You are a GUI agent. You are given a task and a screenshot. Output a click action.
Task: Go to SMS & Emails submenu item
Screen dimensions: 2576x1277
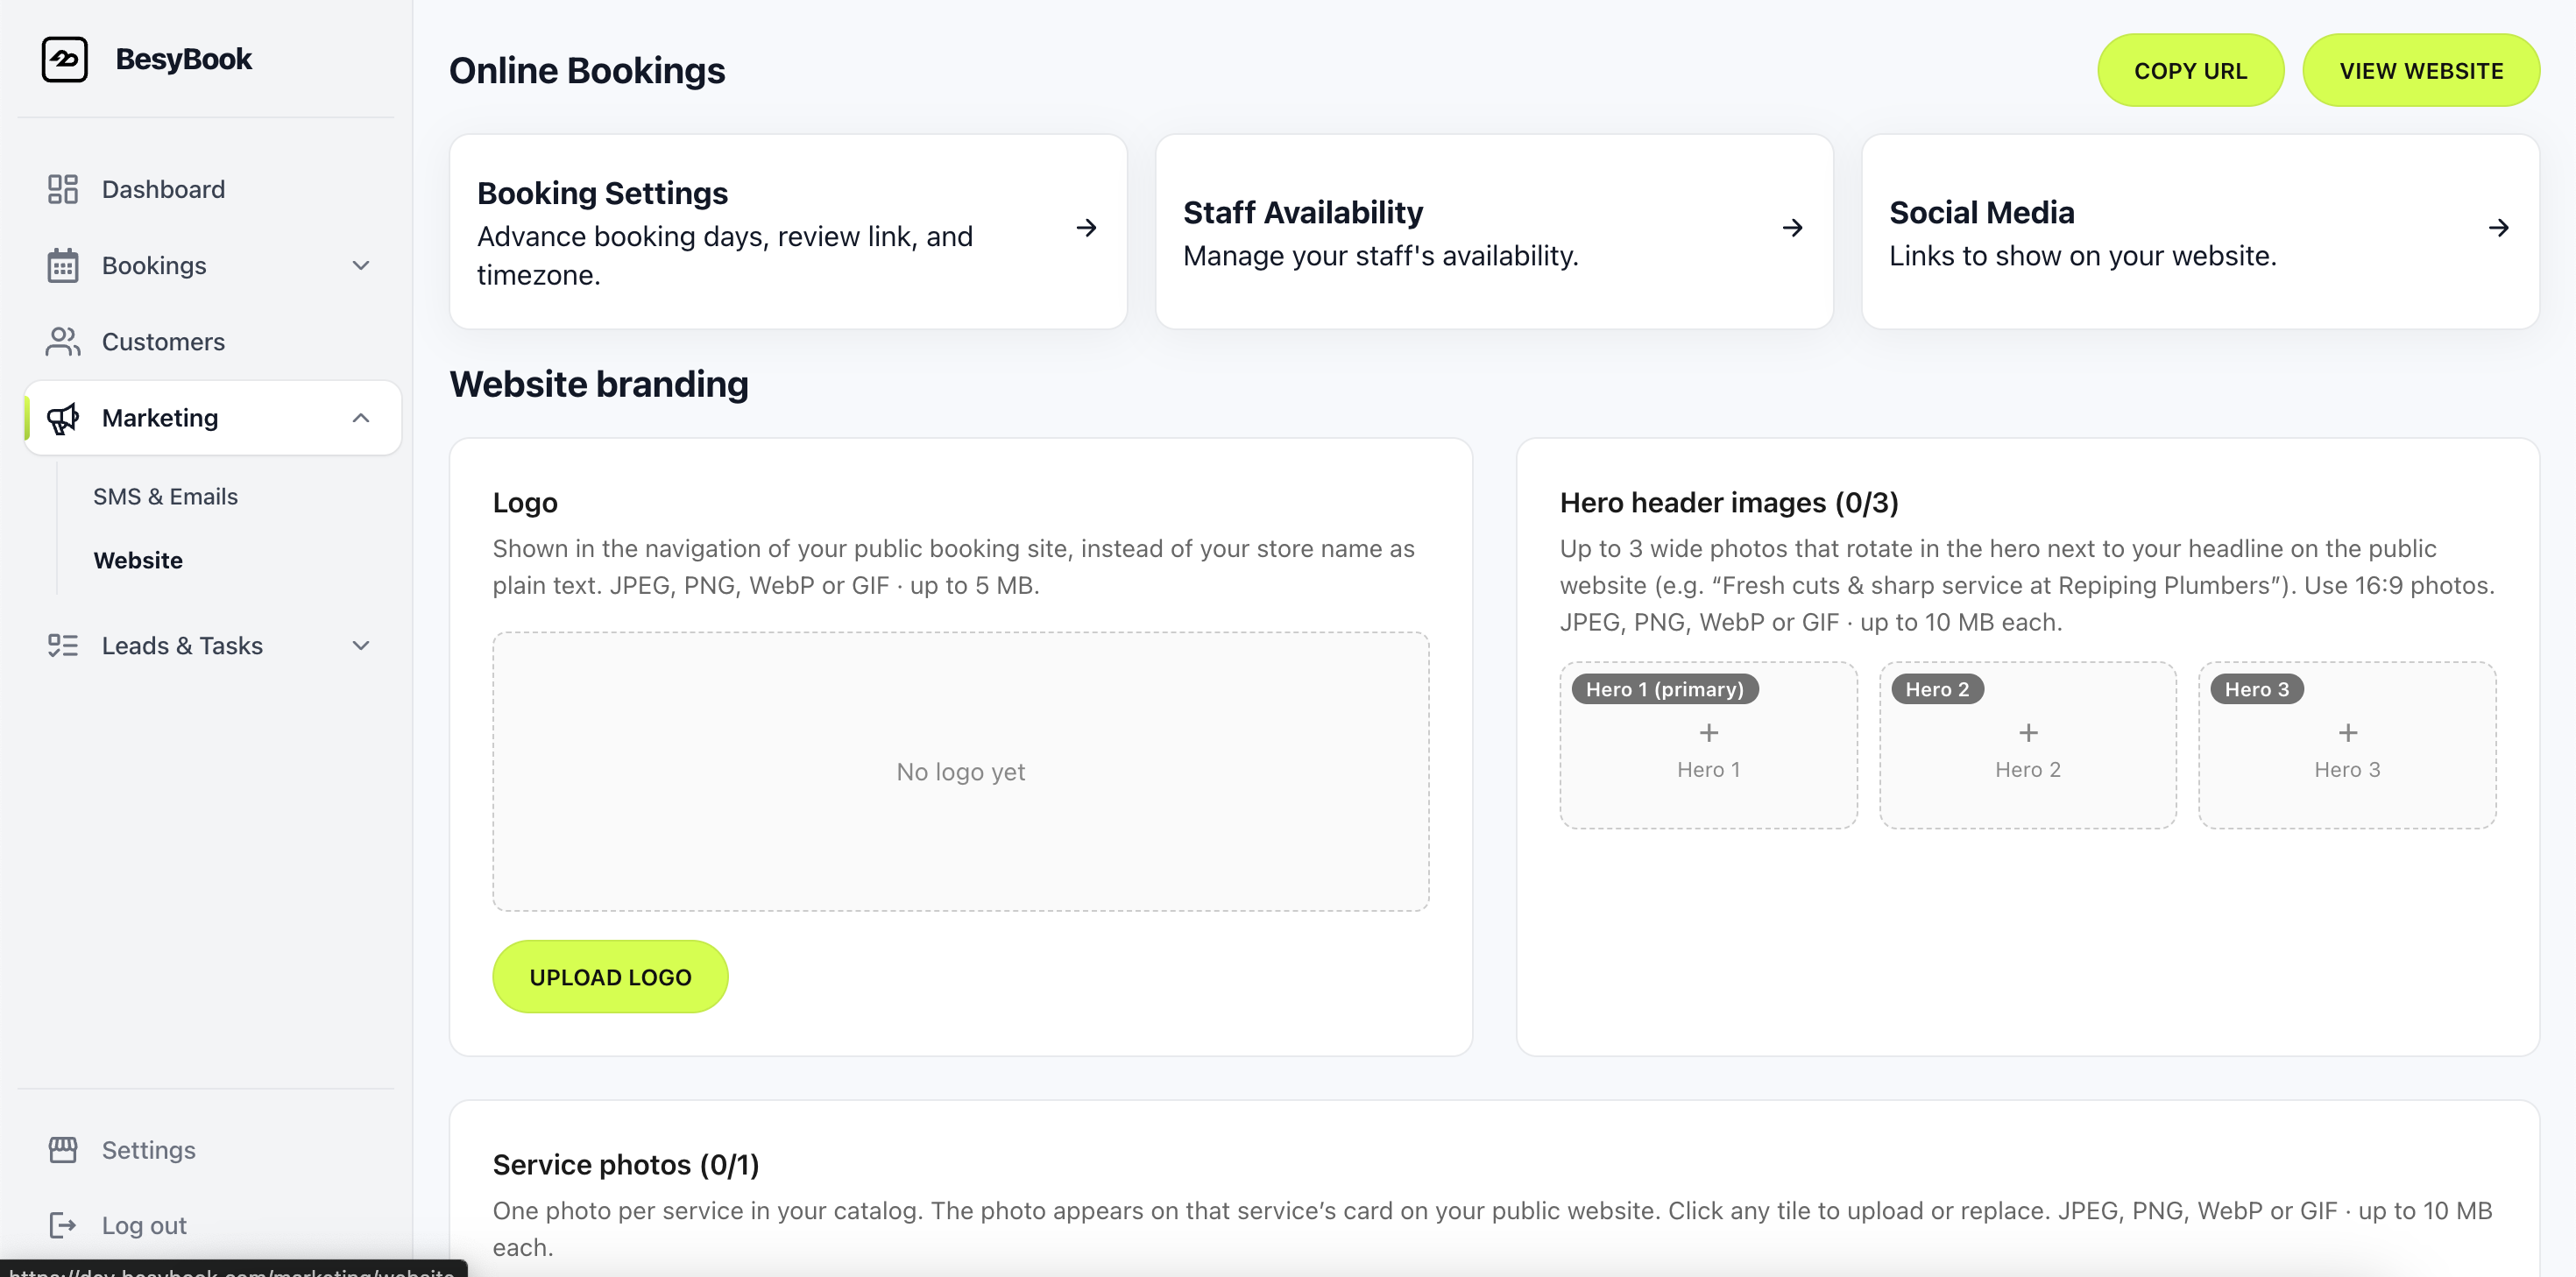pos(165,496)
